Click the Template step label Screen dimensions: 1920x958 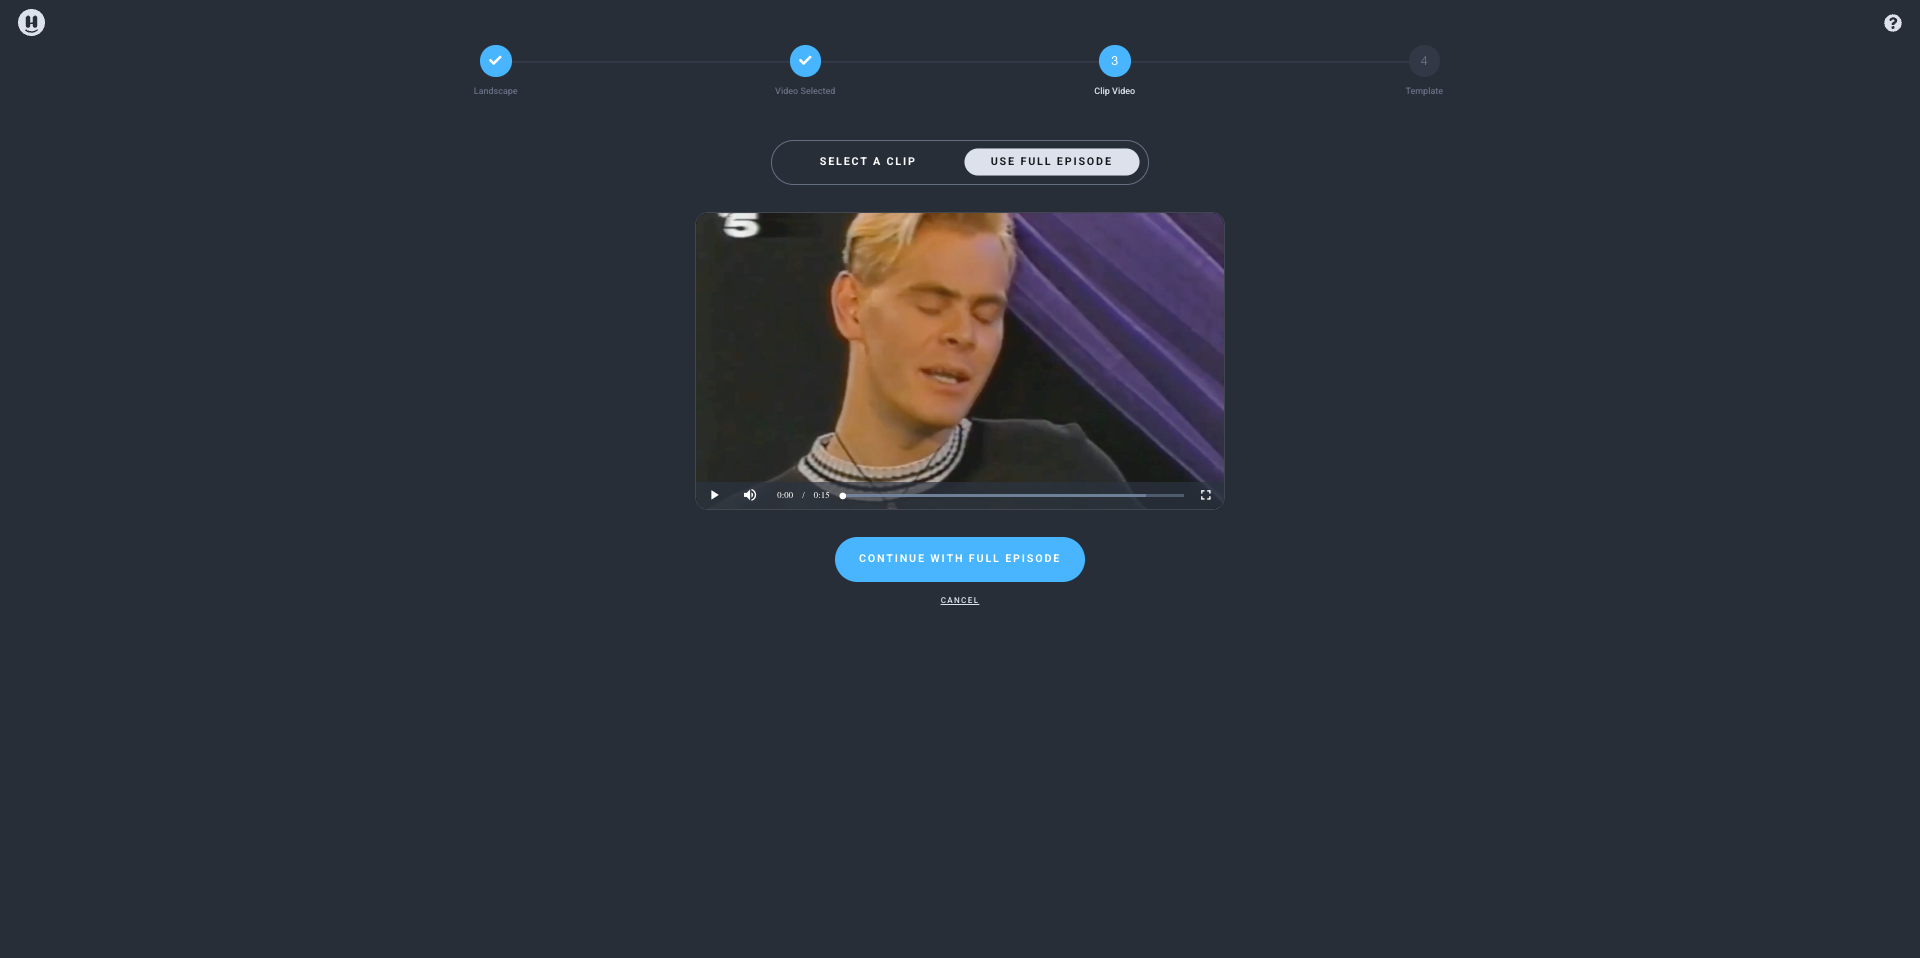pos(1424,91)
